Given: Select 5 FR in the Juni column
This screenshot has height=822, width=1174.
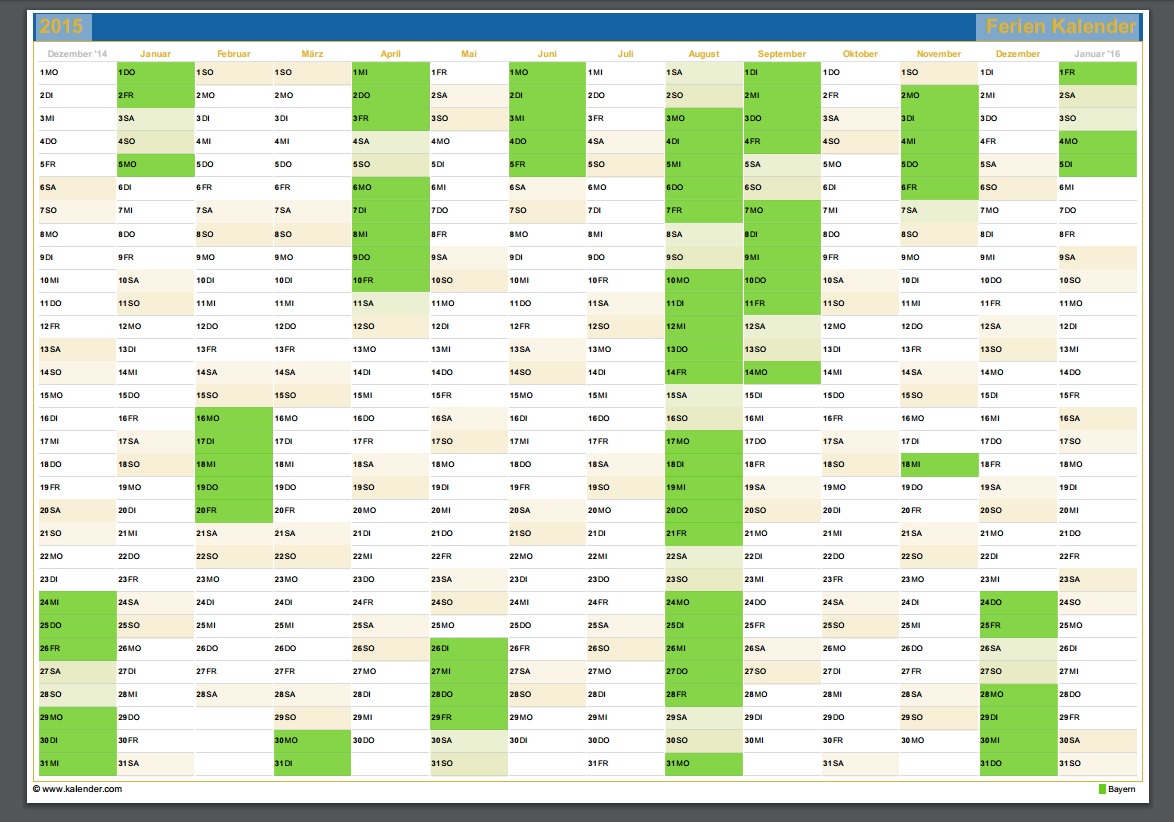Looking at the screenshot, I should (547, 165).
